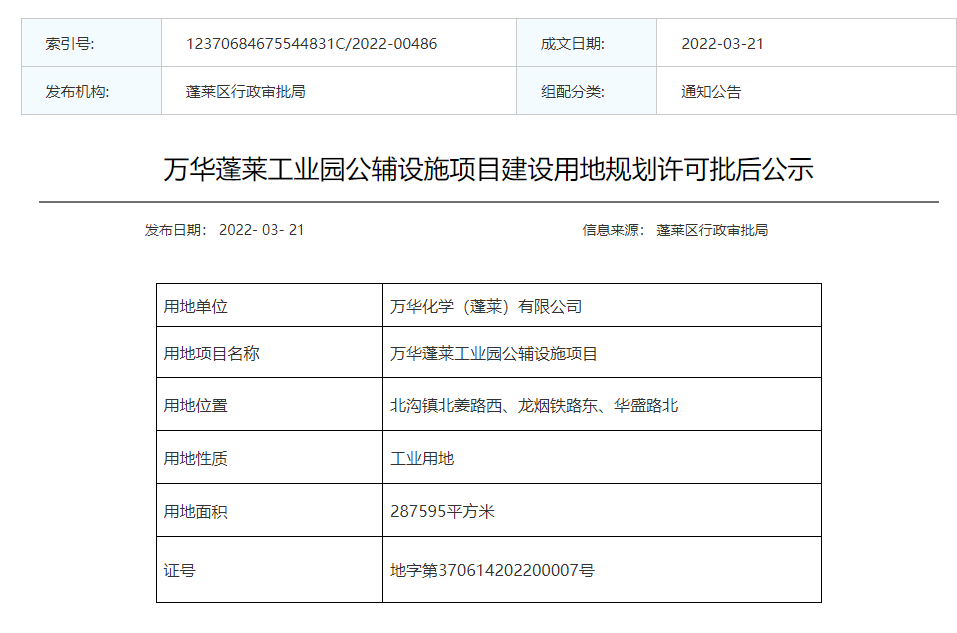
Task: Select location 北沟镇北姜路西、龙烟铁路东、华盛路北
Action: 534,405
